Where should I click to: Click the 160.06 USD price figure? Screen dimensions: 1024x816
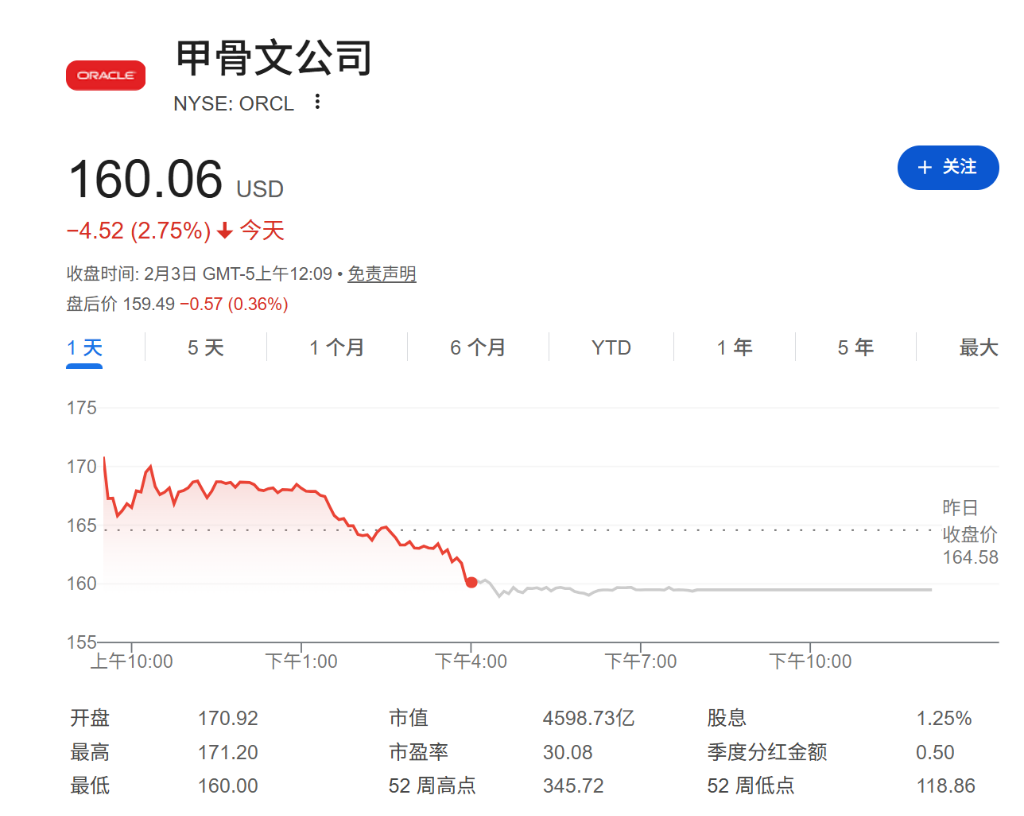click(x=176, y=180)
